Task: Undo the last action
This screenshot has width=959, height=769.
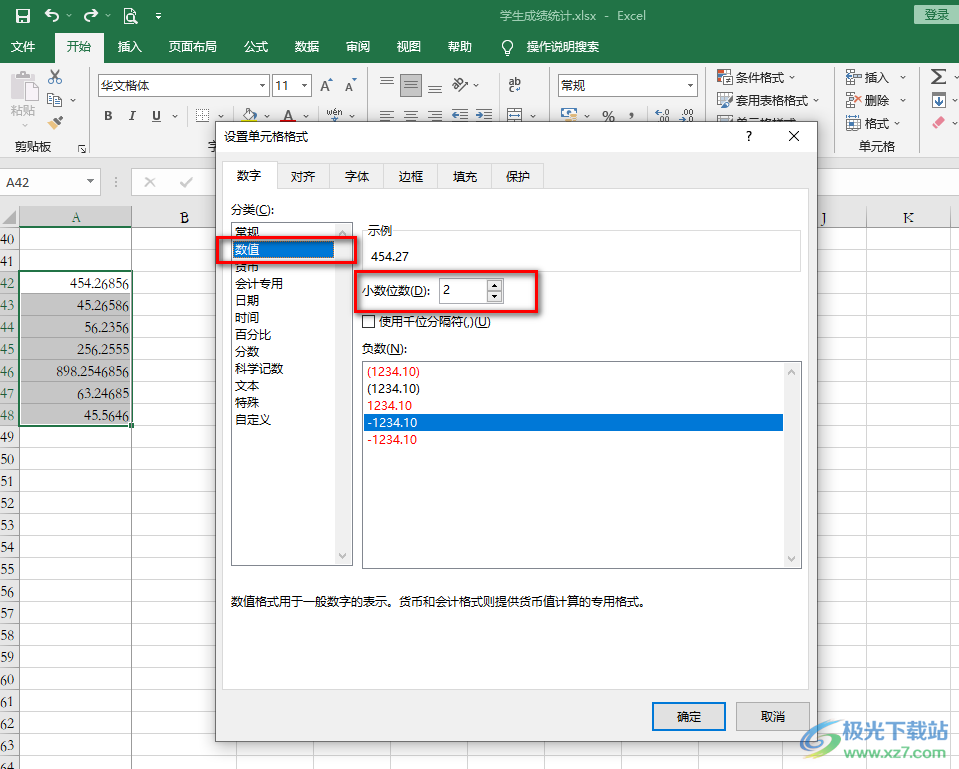Action: (x=52, y=16)
